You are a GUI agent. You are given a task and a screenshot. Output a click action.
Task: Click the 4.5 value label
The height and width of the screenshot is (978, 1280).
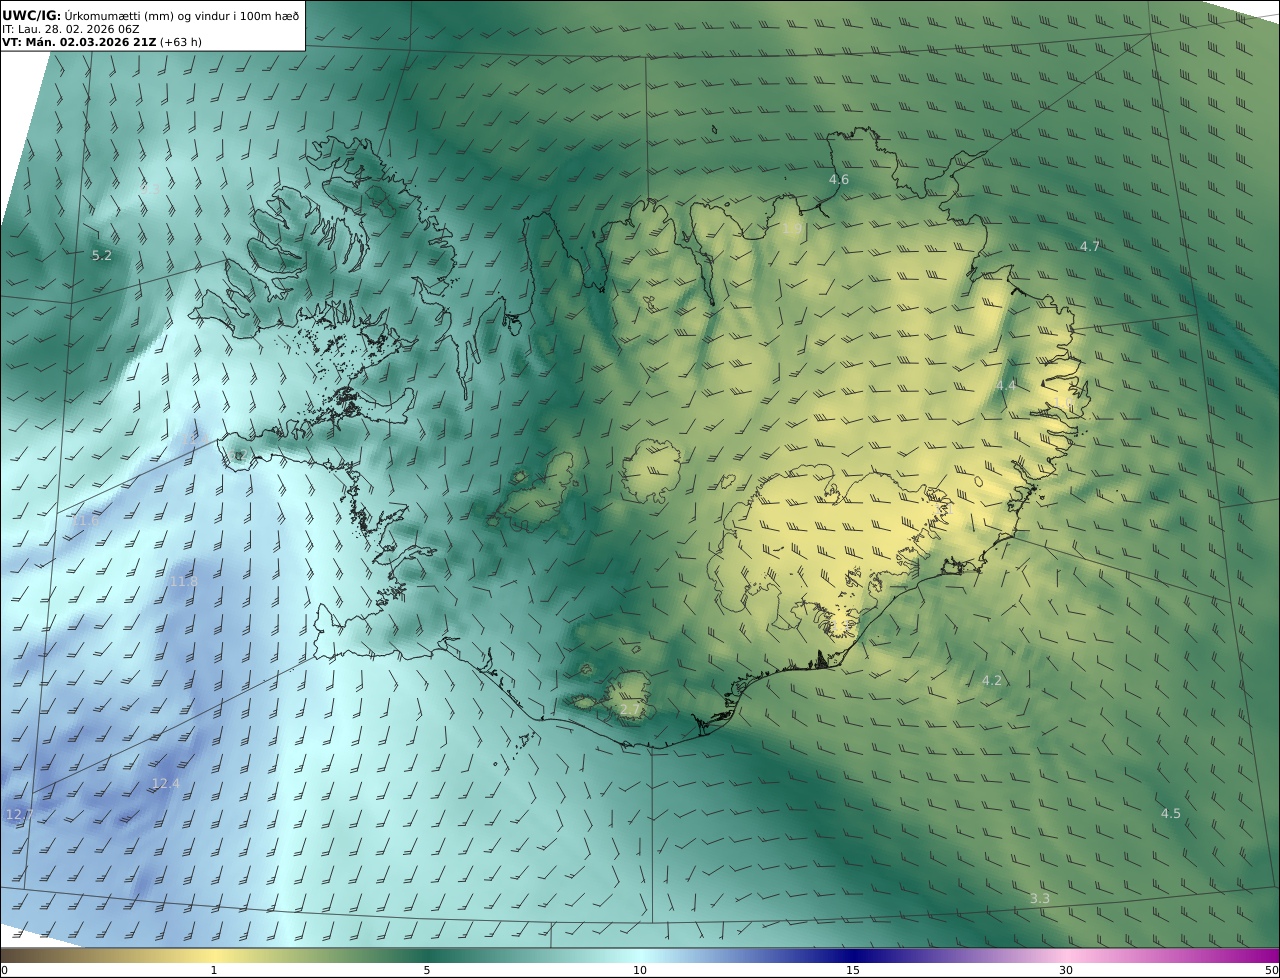tap(1171, 814)
